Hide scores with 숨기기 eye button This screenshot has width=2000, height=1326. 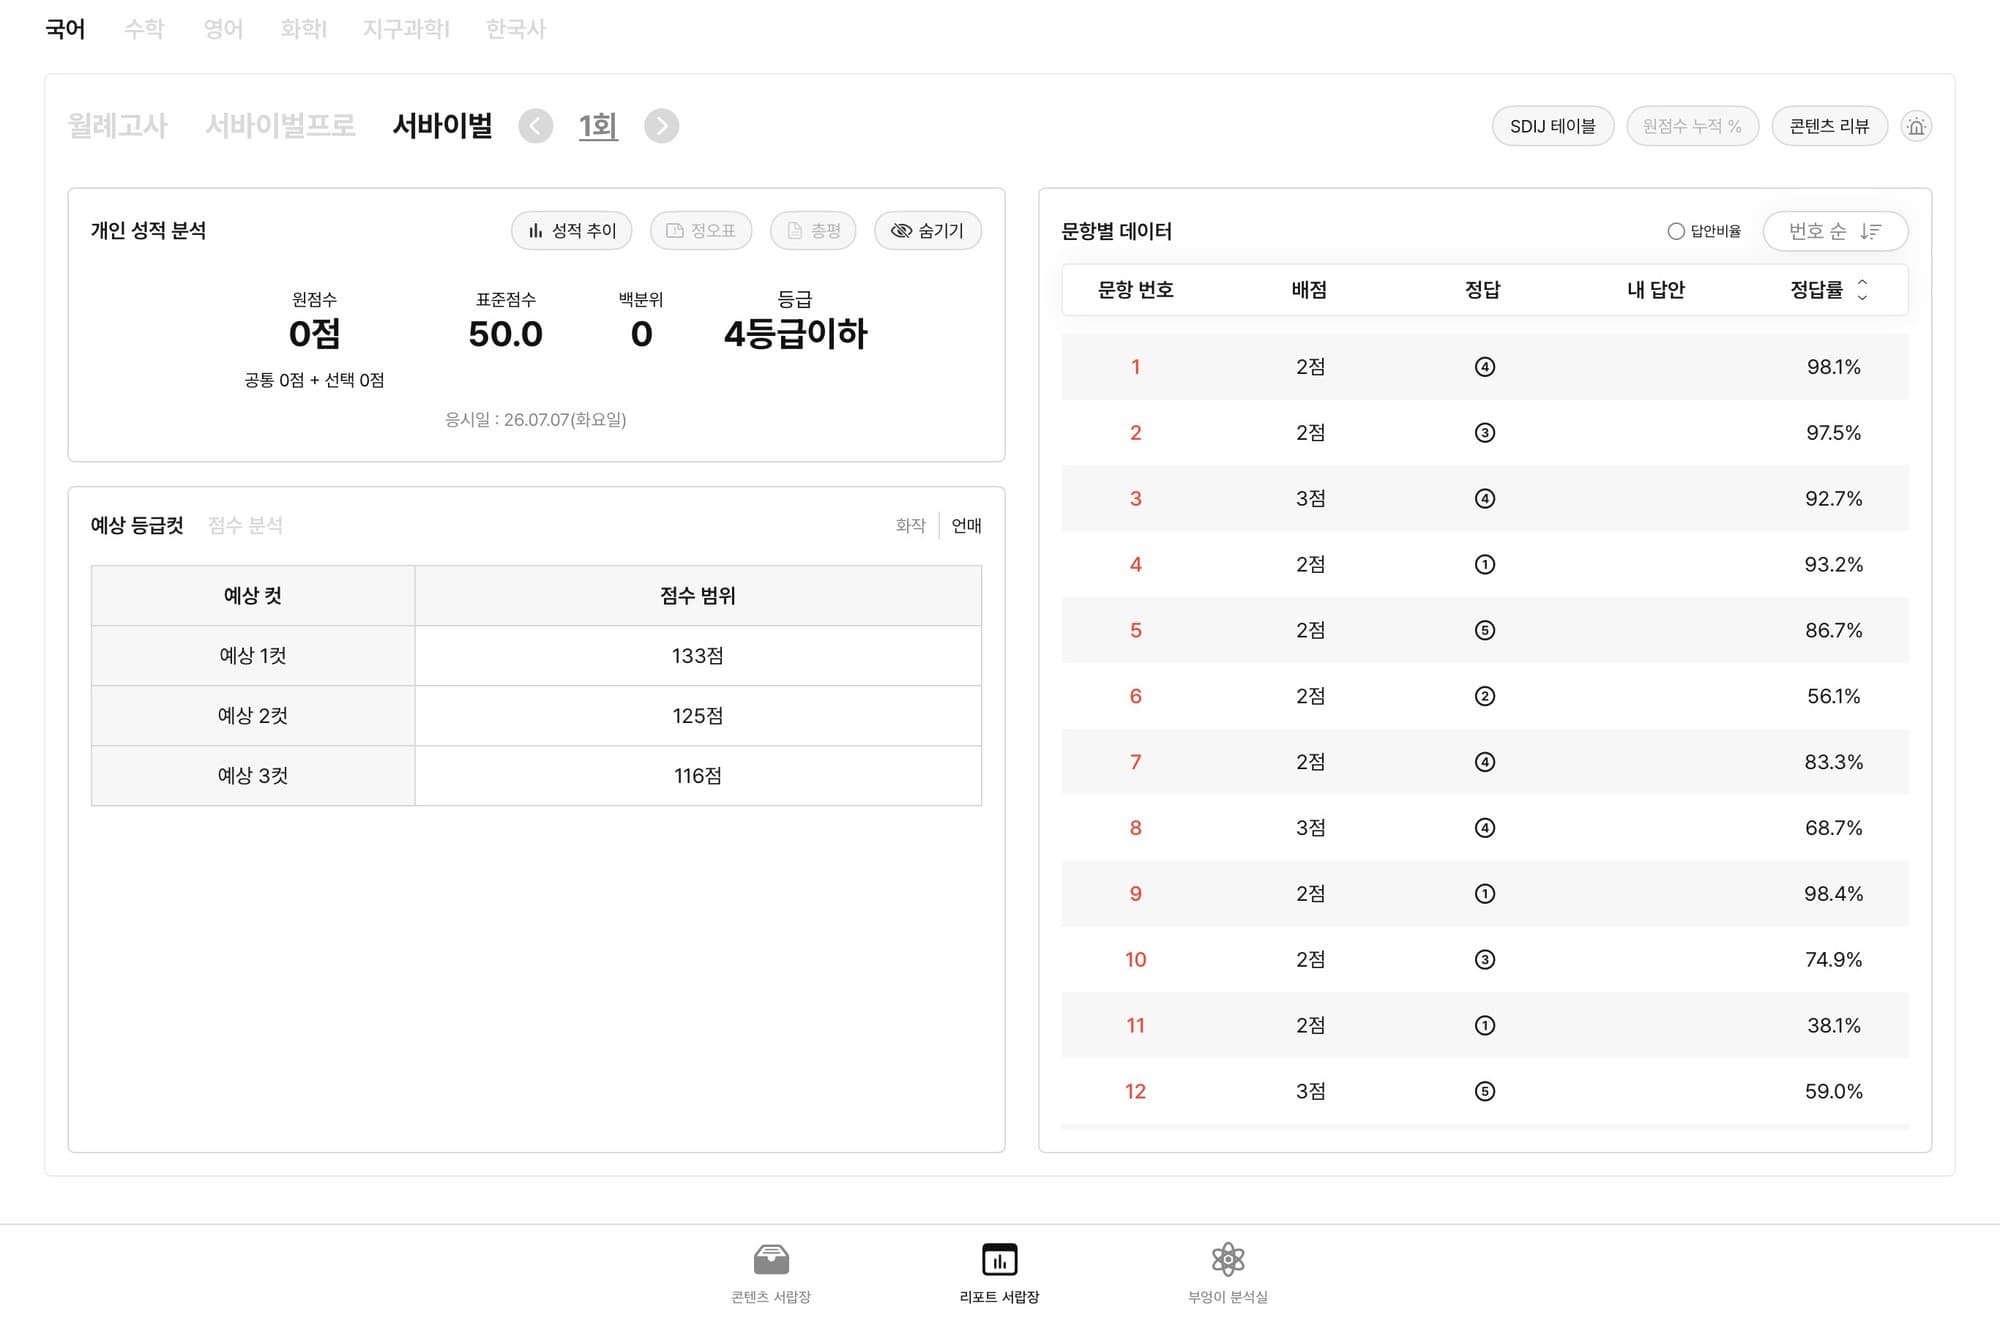[x=927, y=231]
